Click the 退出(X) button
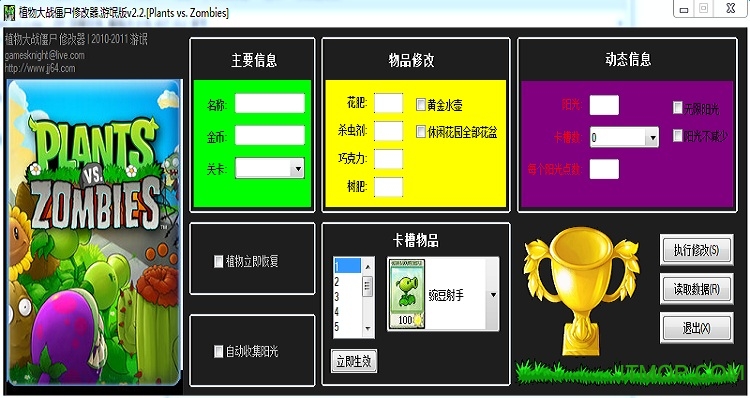750x398 pixels. [696, 328]
